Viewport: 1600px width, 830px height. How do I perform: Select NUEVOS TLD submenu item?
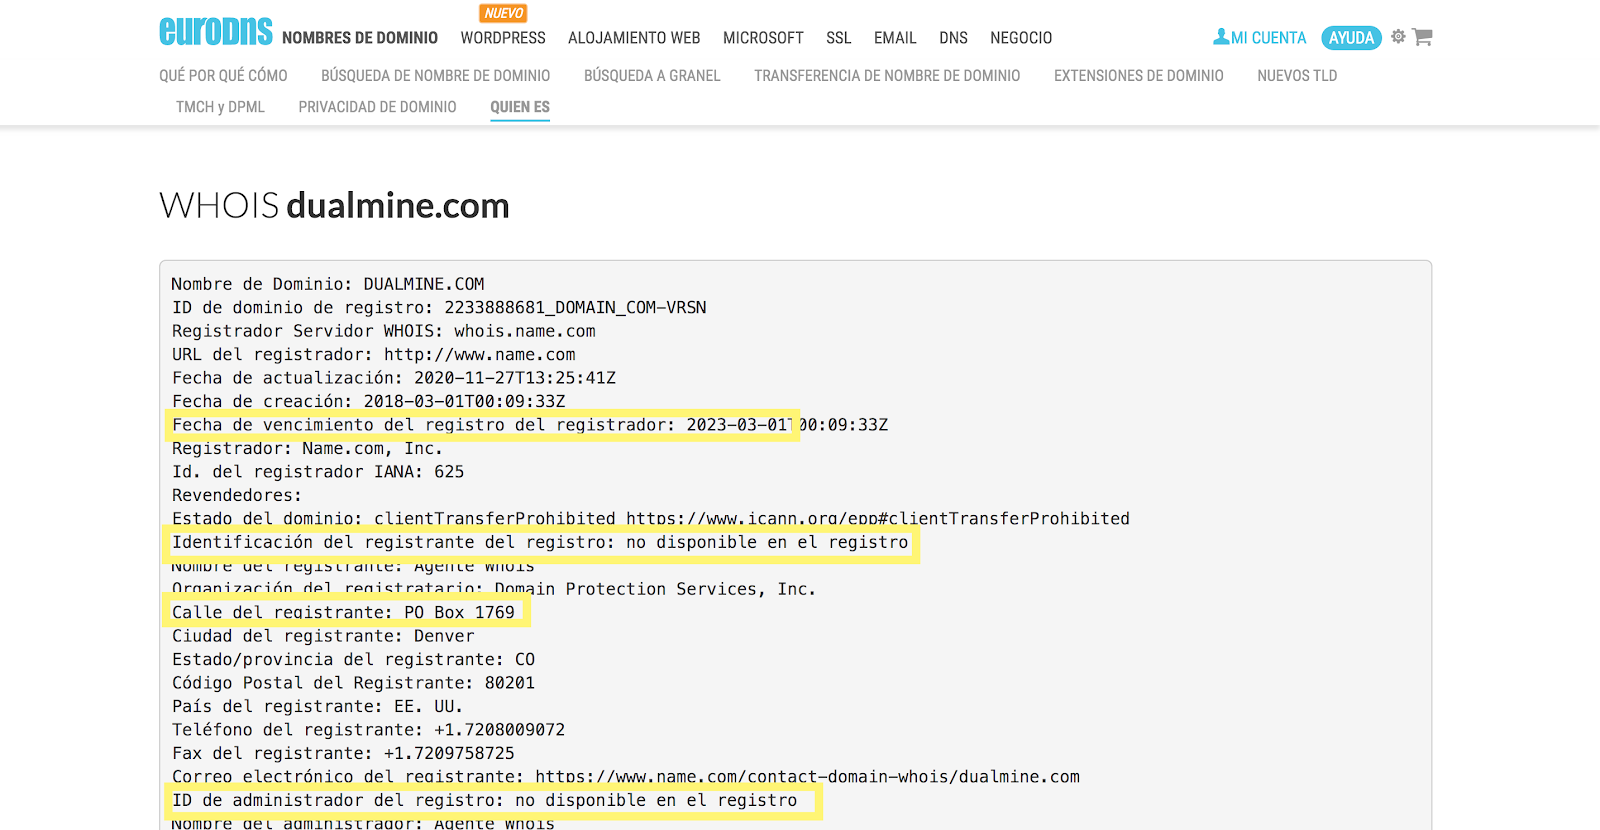point(1297,76)
